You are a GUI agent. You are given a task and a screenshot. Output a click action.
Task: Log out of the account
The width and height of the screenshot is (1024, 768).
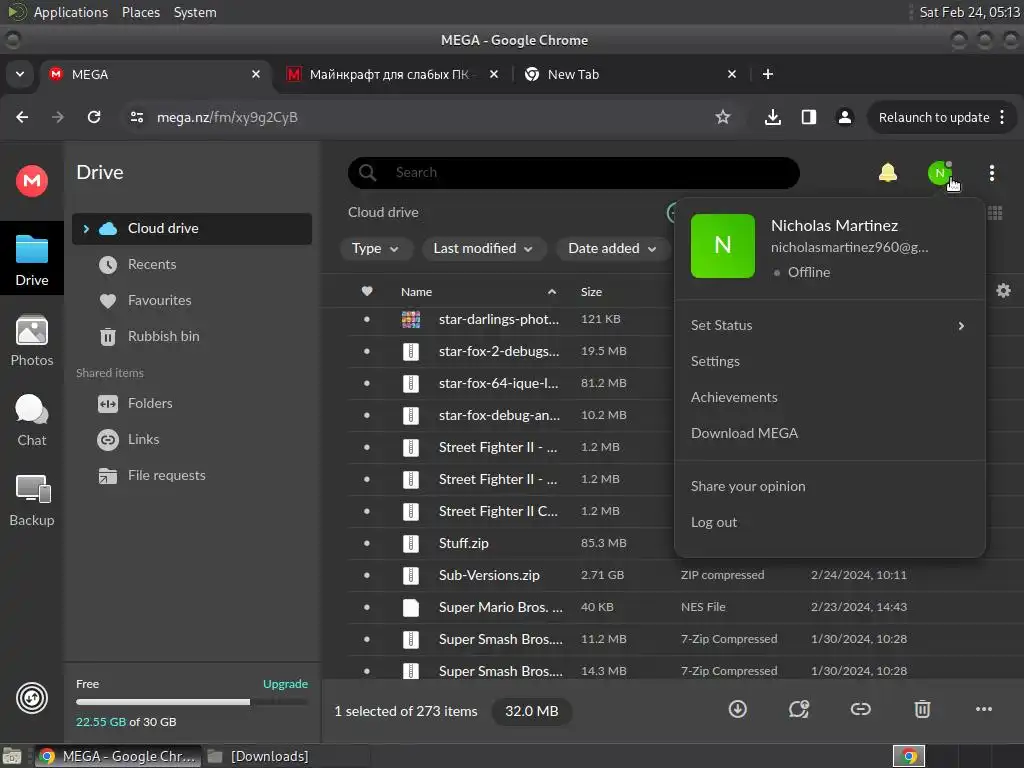(714, 522)
